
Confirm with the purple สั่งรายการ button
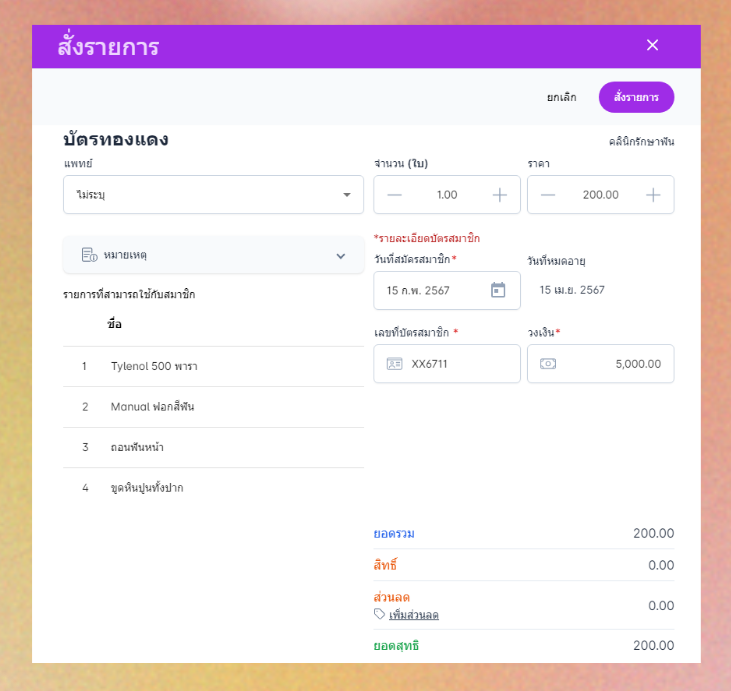pos(636,97)
